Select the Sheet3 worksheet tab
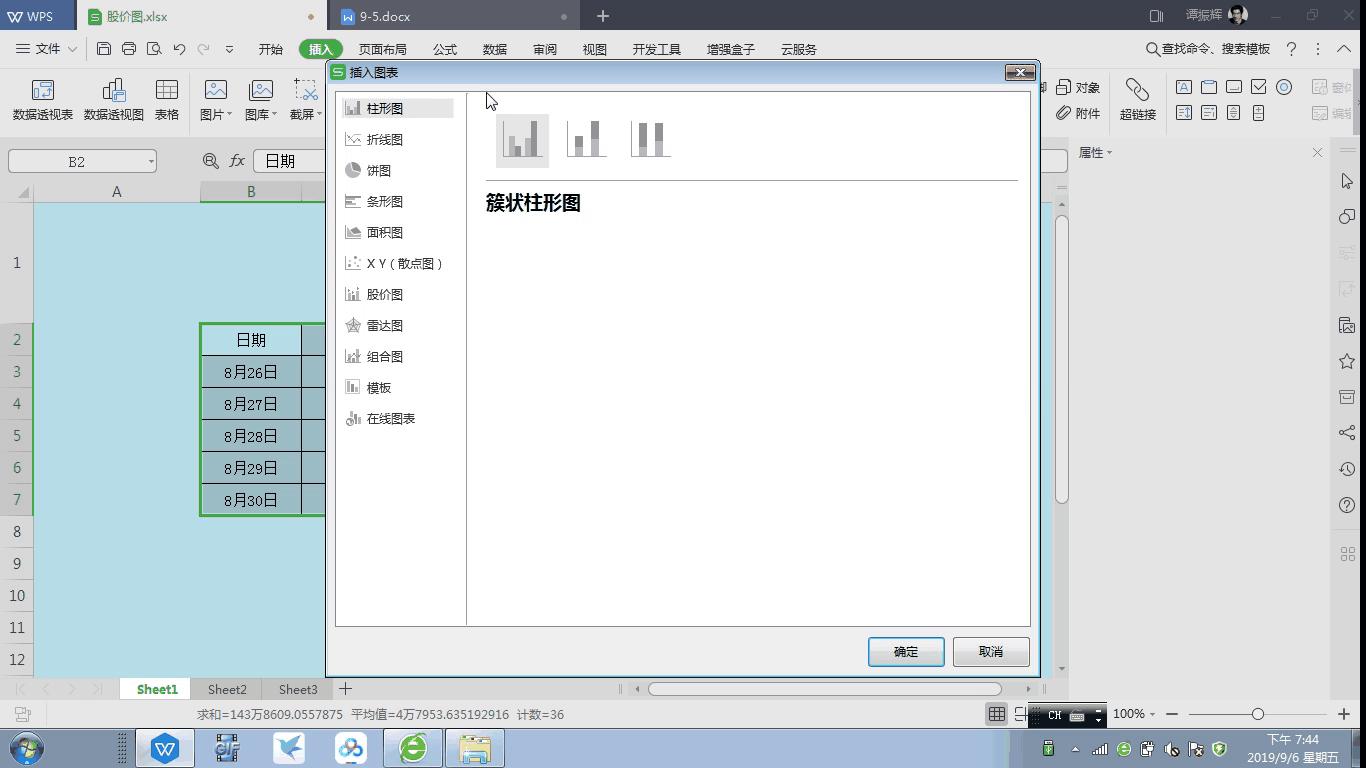Image resolution: width=1366 pixels, height=768 pixels. pyautogui.click(x=298, y=689)
